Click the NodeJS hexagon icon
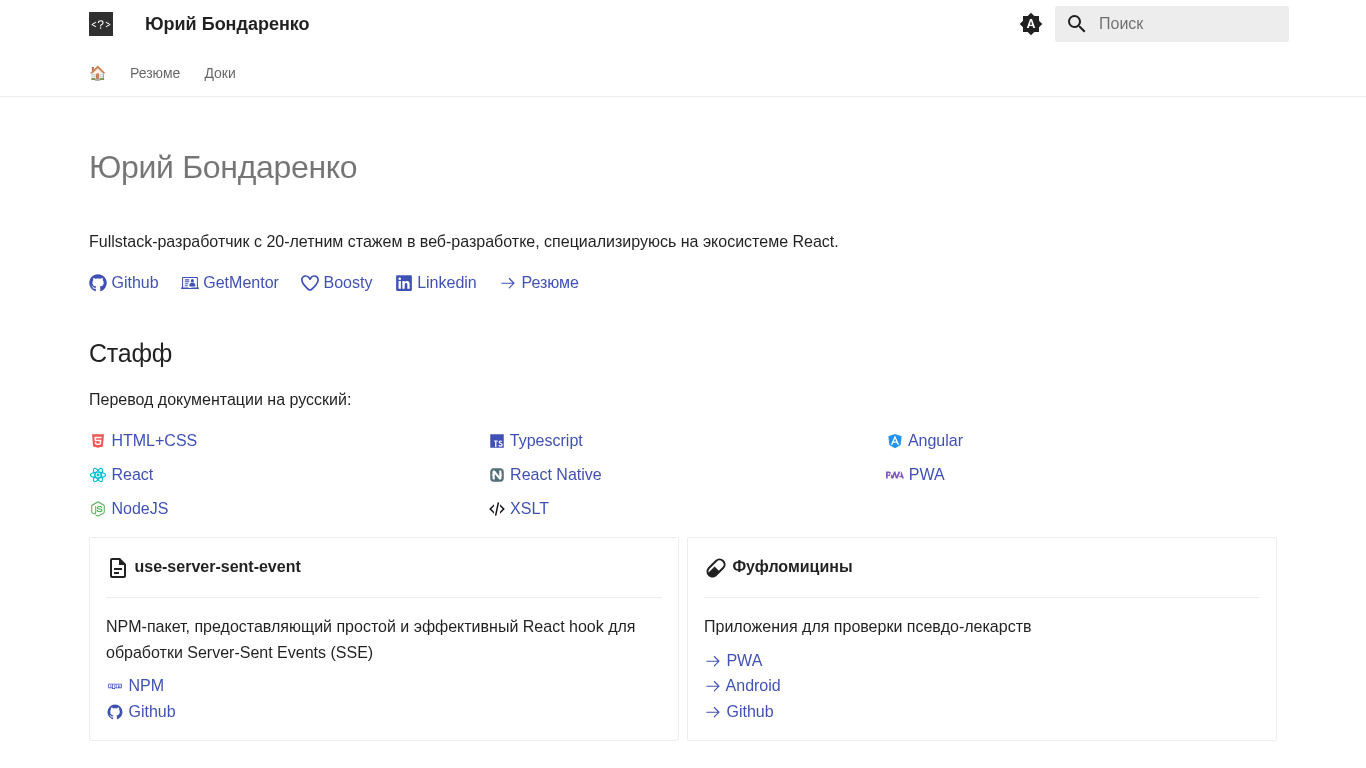The image size is (1366, 768). pos(98,509)
